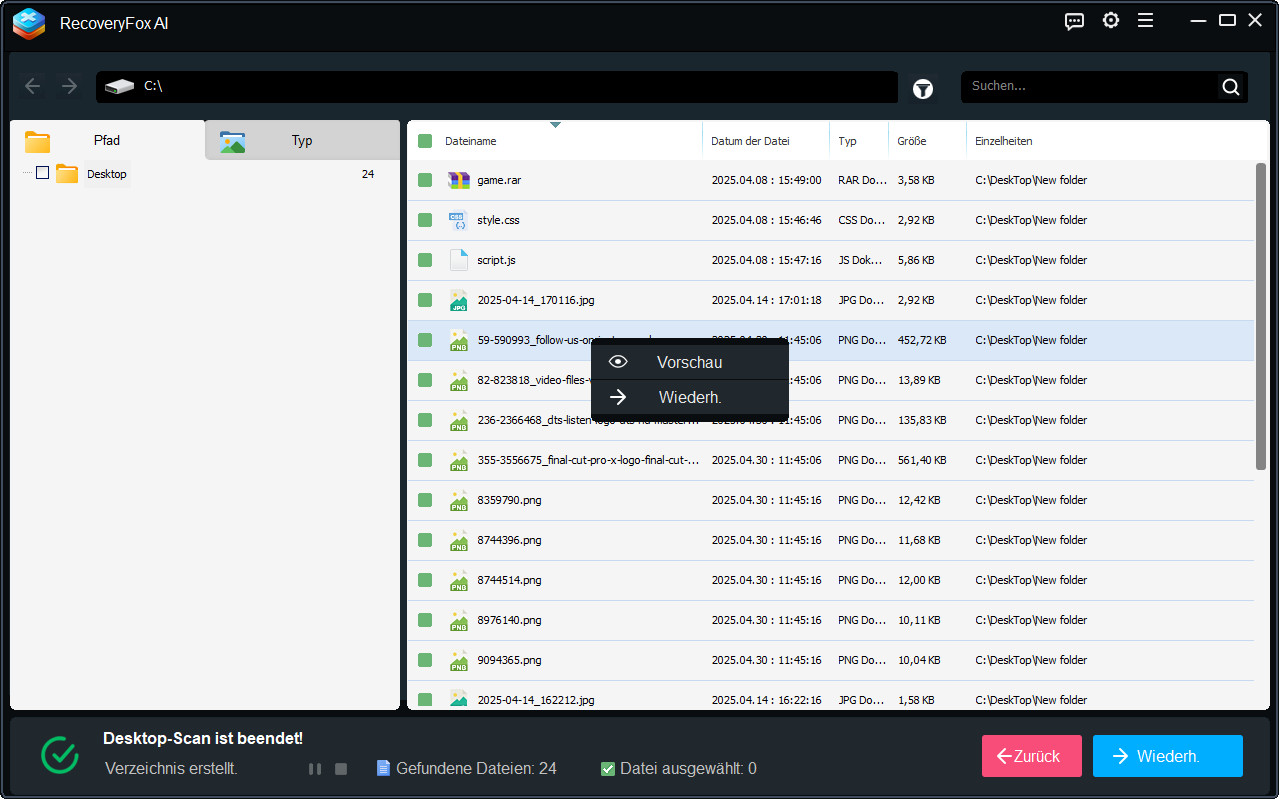Click the PNG icon of the 82-823818 file

coord(458,380)
